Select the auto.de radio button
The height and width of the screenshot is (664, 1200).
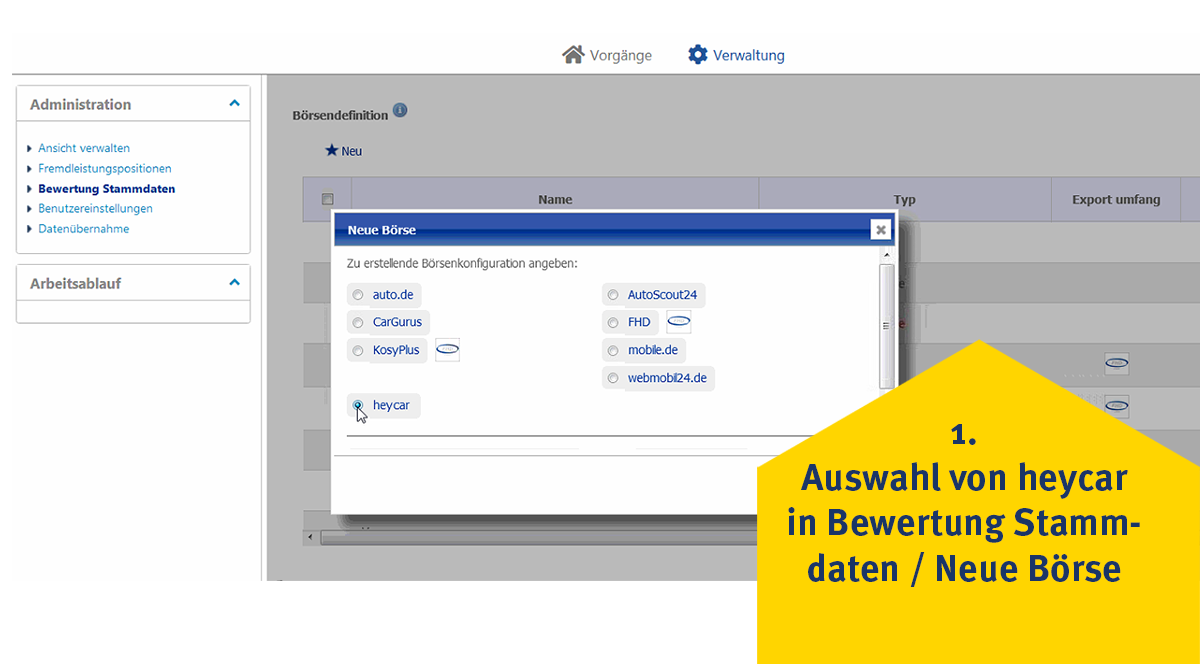pyautogui.click(x=358, y=295)
